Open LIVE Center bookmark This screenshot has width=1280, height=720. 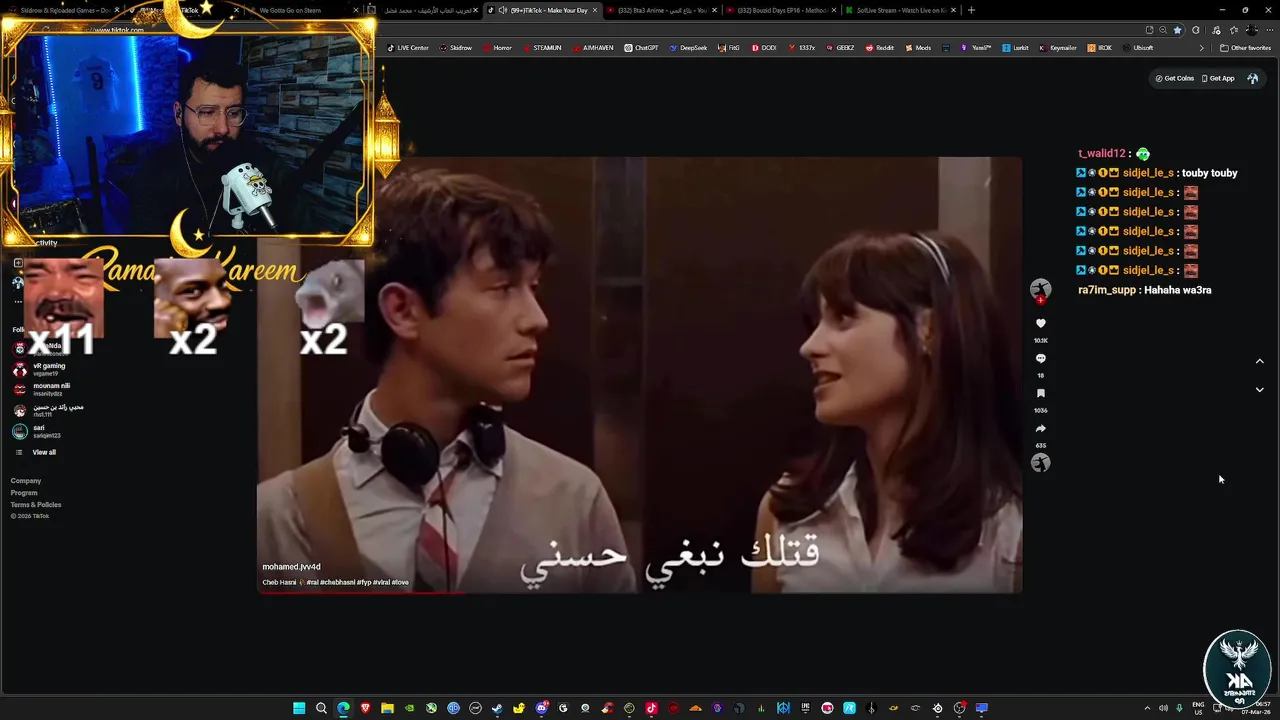click(x=408, y=48)
